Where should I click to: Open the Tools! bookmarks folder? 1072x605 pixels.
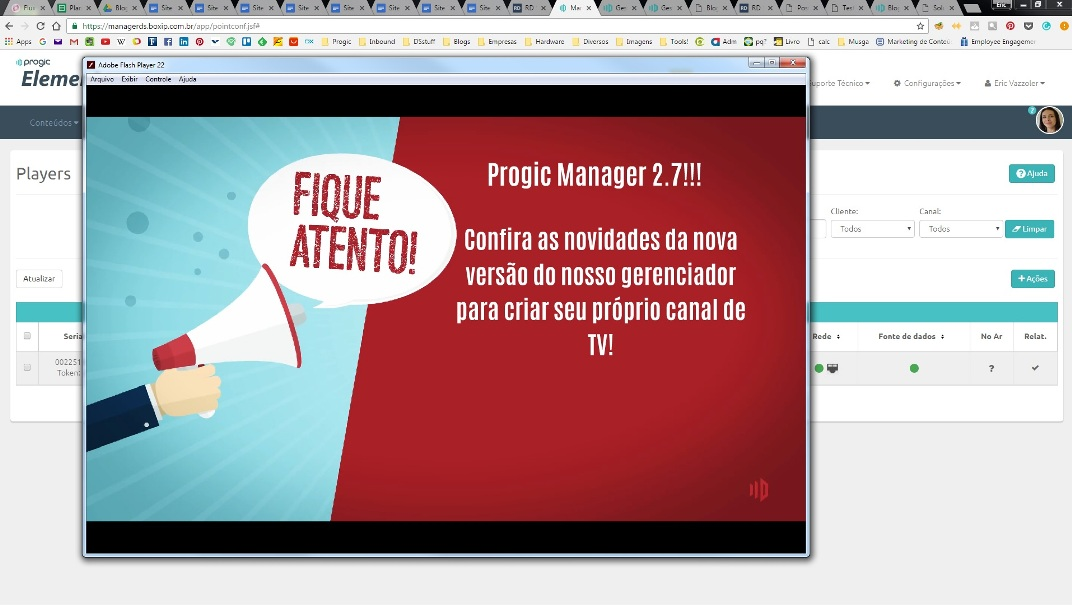[674, 42]
